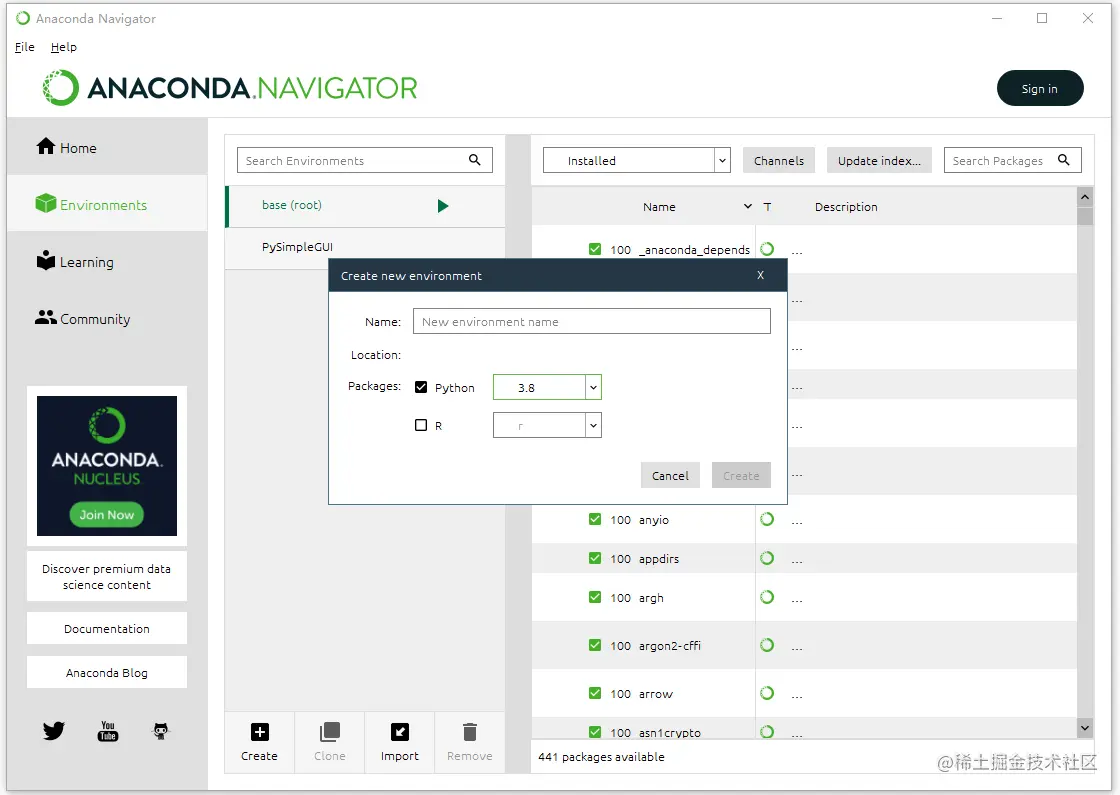Click the Clone environment icon
Screen dimensions: 1120x795
click(x=329, y=732)
